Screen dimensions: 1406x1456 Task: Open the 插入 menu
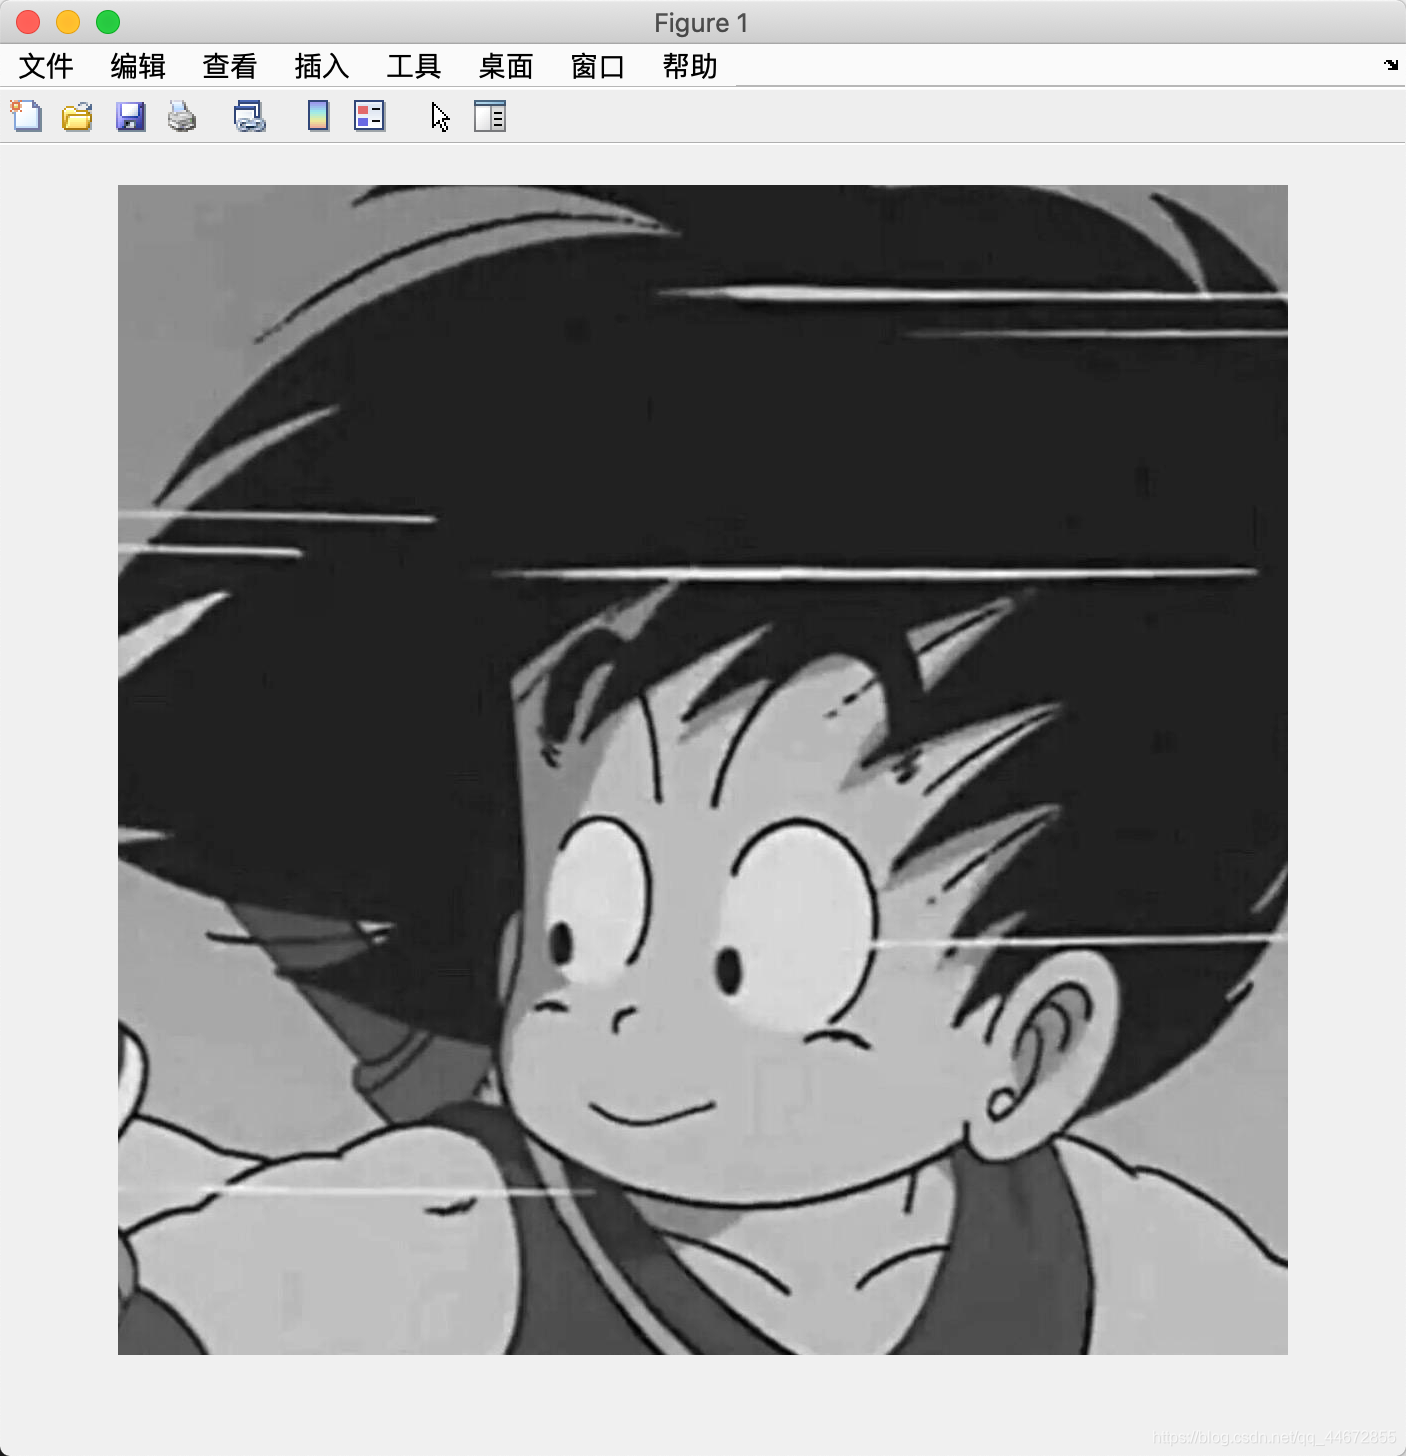point(322,66)
